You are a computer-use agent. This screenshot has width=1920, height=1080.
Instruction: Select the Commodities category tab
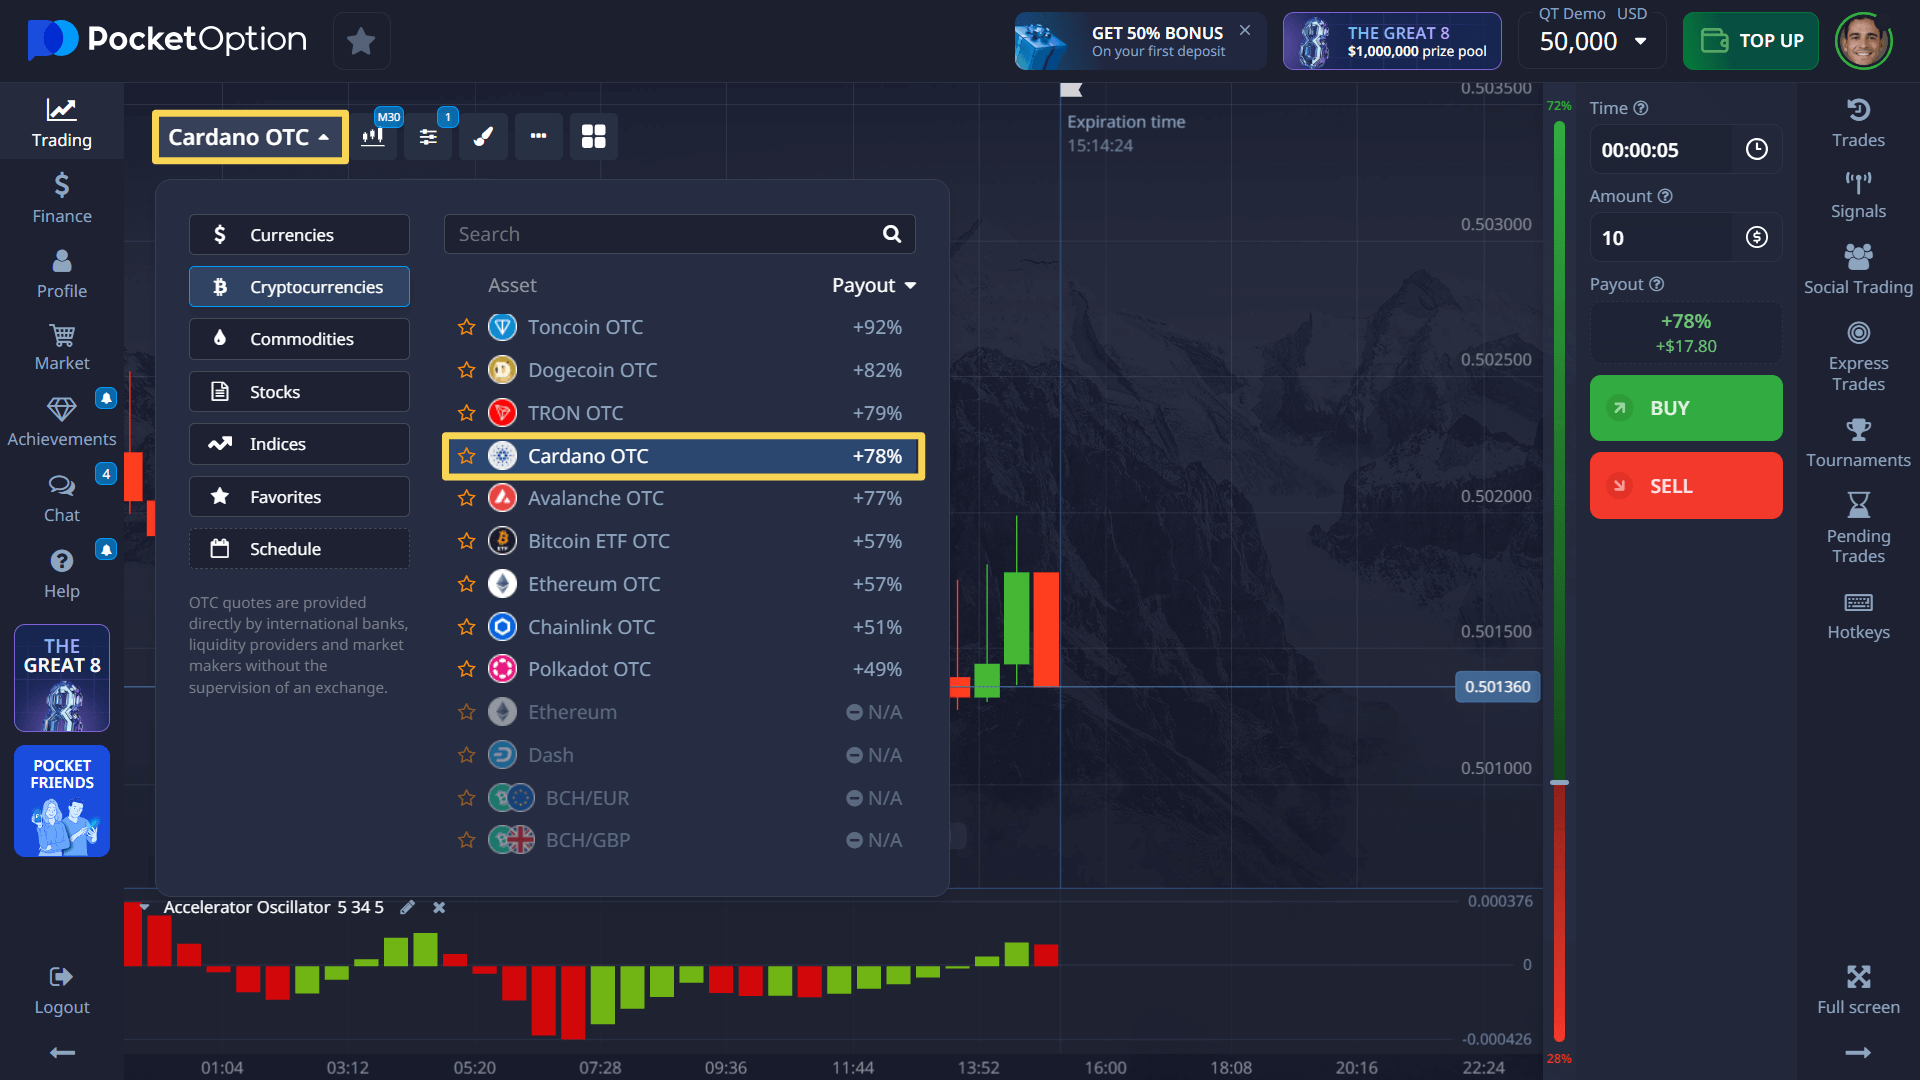[299, 339]
